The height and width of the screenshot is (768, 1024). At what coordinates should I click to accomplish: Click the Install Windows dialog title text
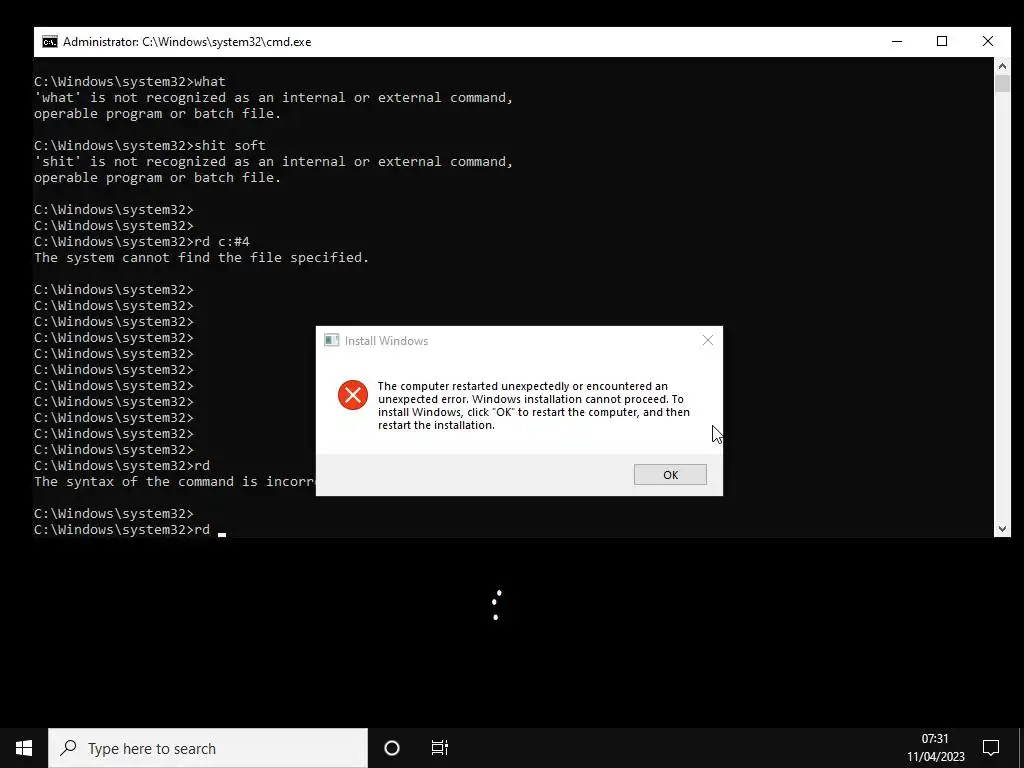(386, 340)
